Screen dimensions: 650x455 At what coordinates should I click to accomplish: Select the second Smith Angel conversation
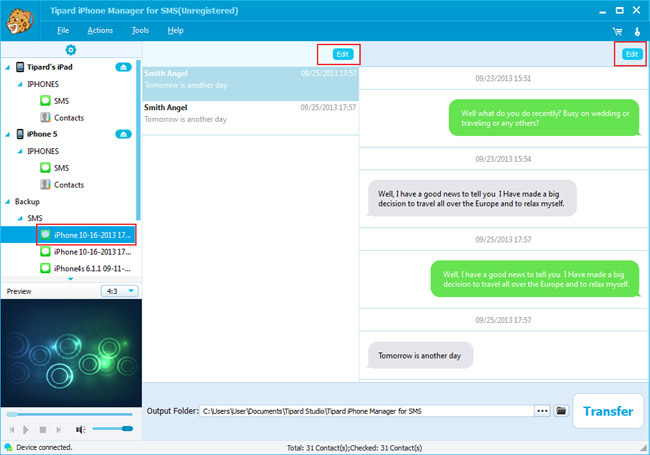point(250,118)
